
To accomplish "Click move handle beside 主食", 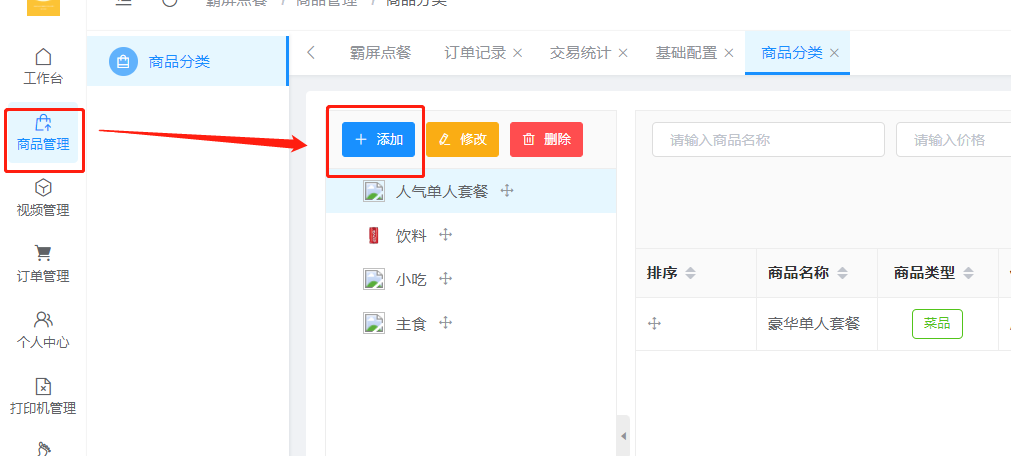I will [446, 322].
